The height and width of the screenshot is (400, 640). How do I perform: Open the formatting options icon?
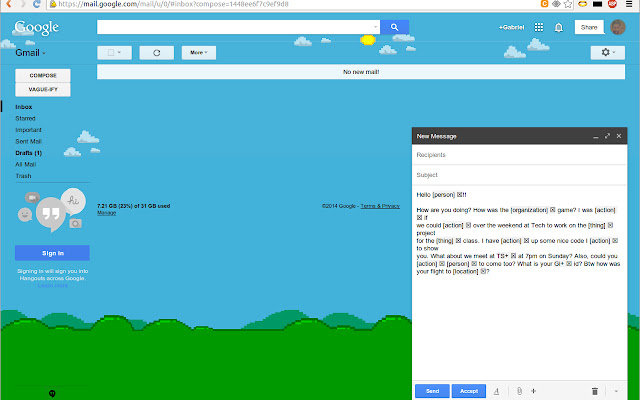496,391
